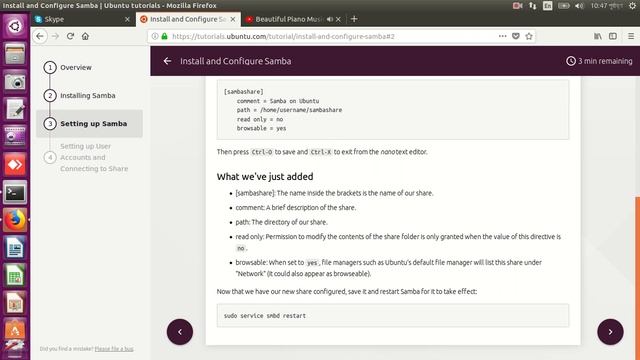Open the text editor in launcher
This screenshot has width=640, height=360.
pos(15,109)
